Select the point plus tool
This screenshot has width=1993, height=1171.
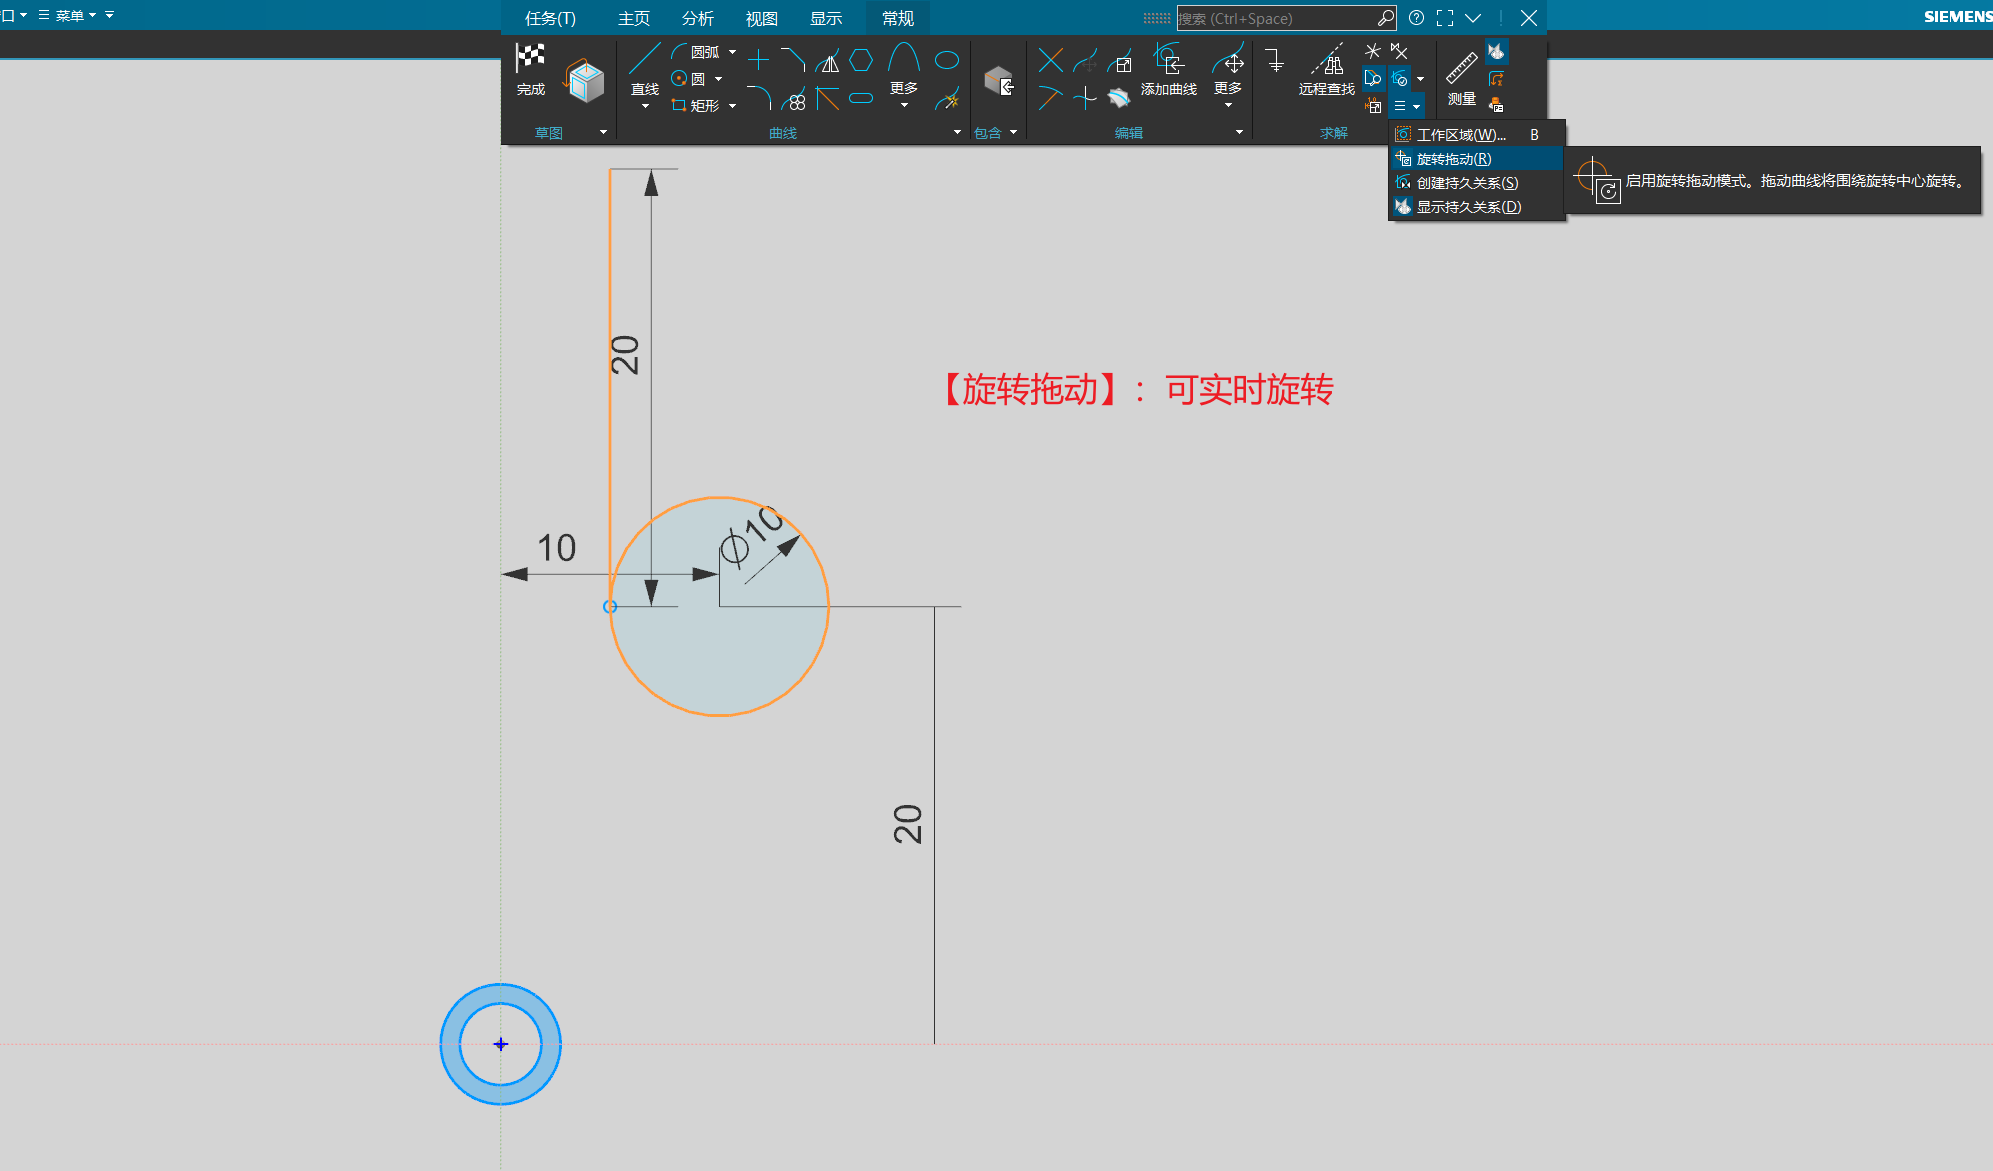click(758, 60)
